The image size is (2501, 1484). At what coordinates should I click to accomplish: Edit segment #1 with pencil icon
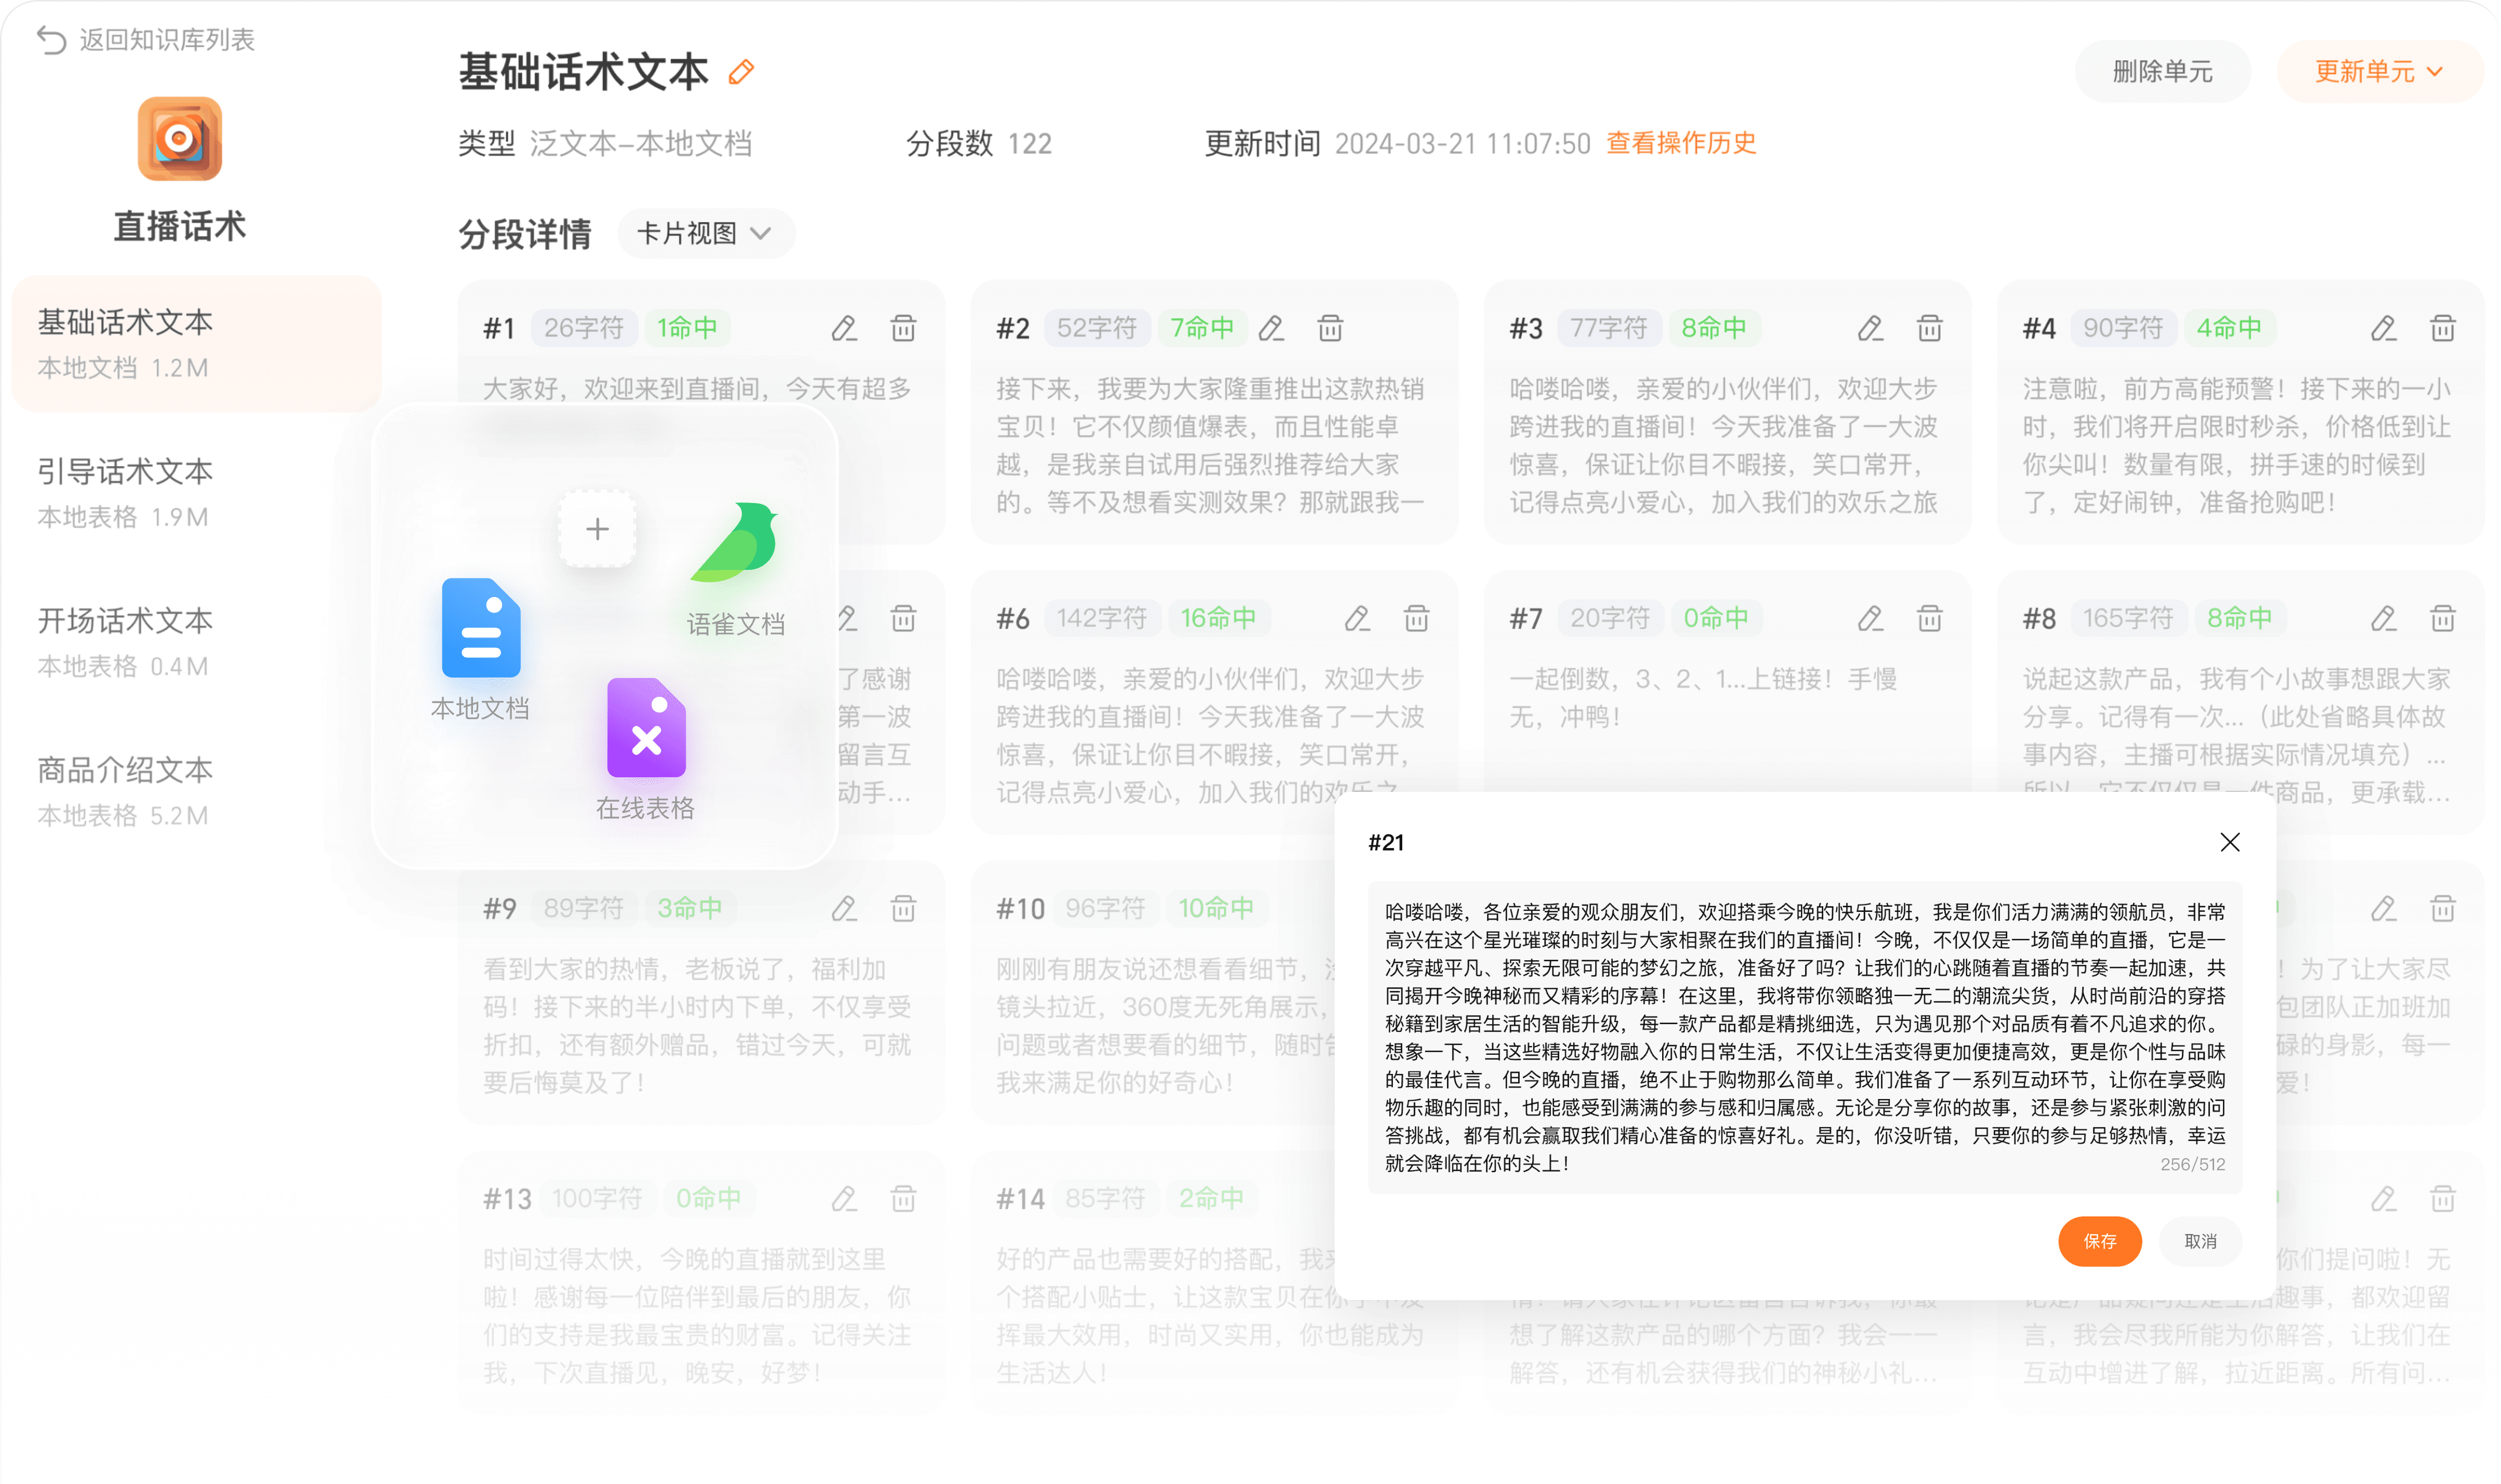(844, 328)
